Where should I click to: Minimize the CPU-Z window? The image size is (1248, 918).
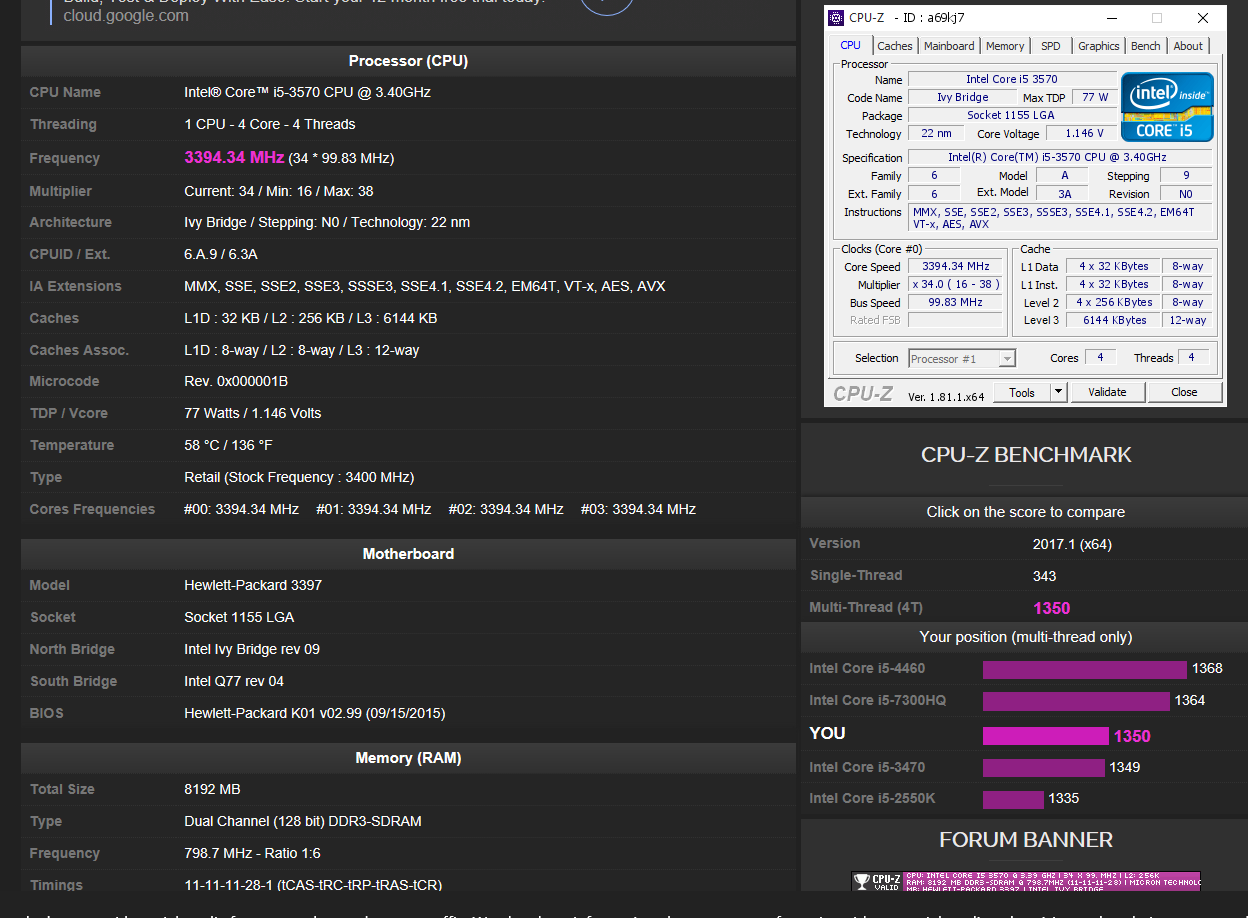(1110, 18)
